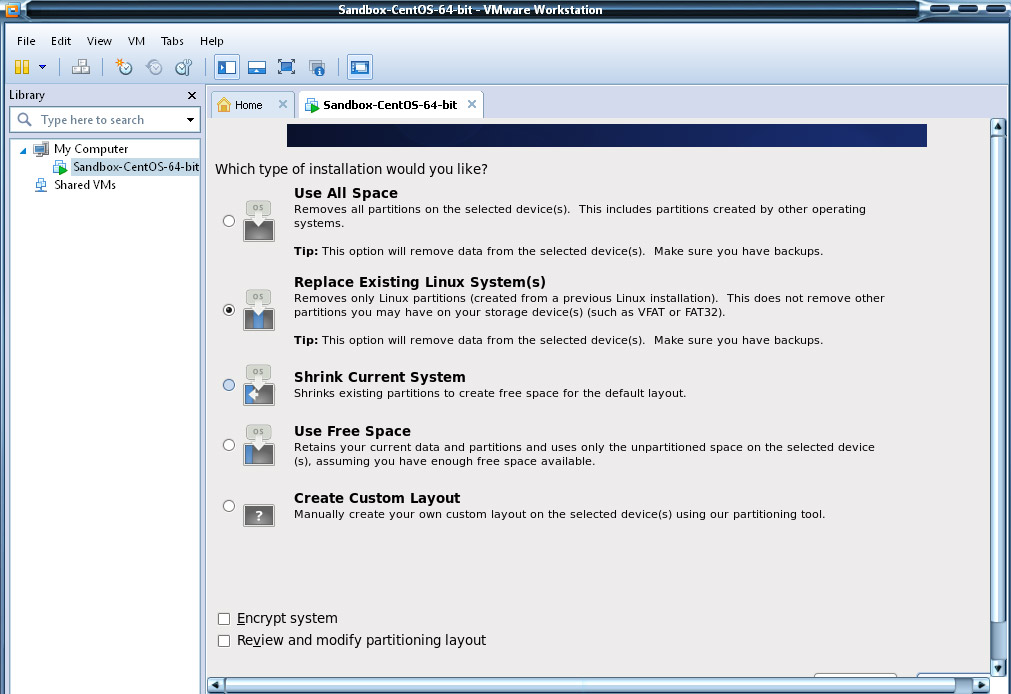
Task: Select the Use All Space radio button
Action: coord(229,221)
